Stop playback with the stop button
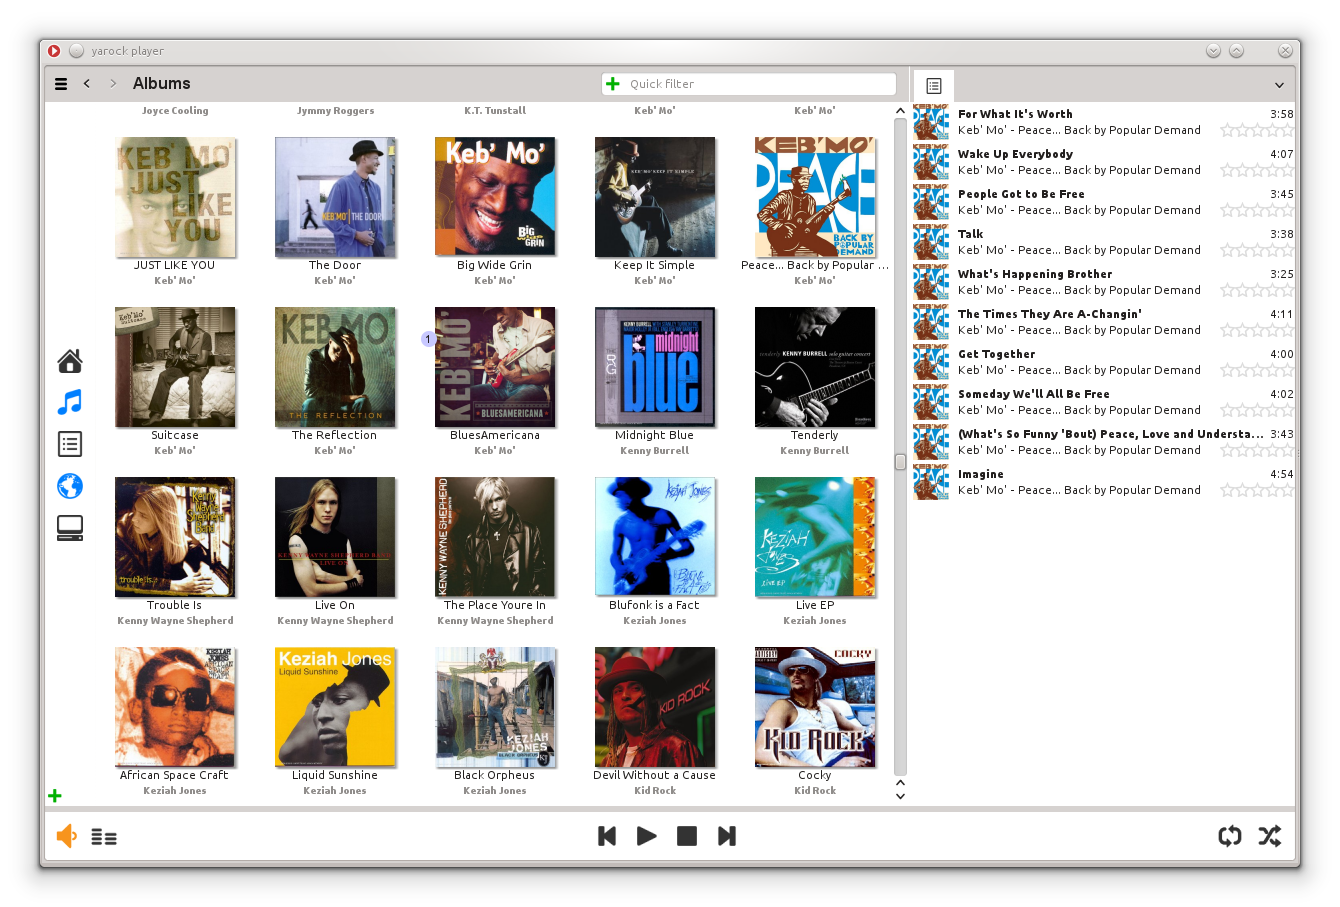Image resolution: width=1340 pixels, height=907 pixels. [x=687, y=836]
